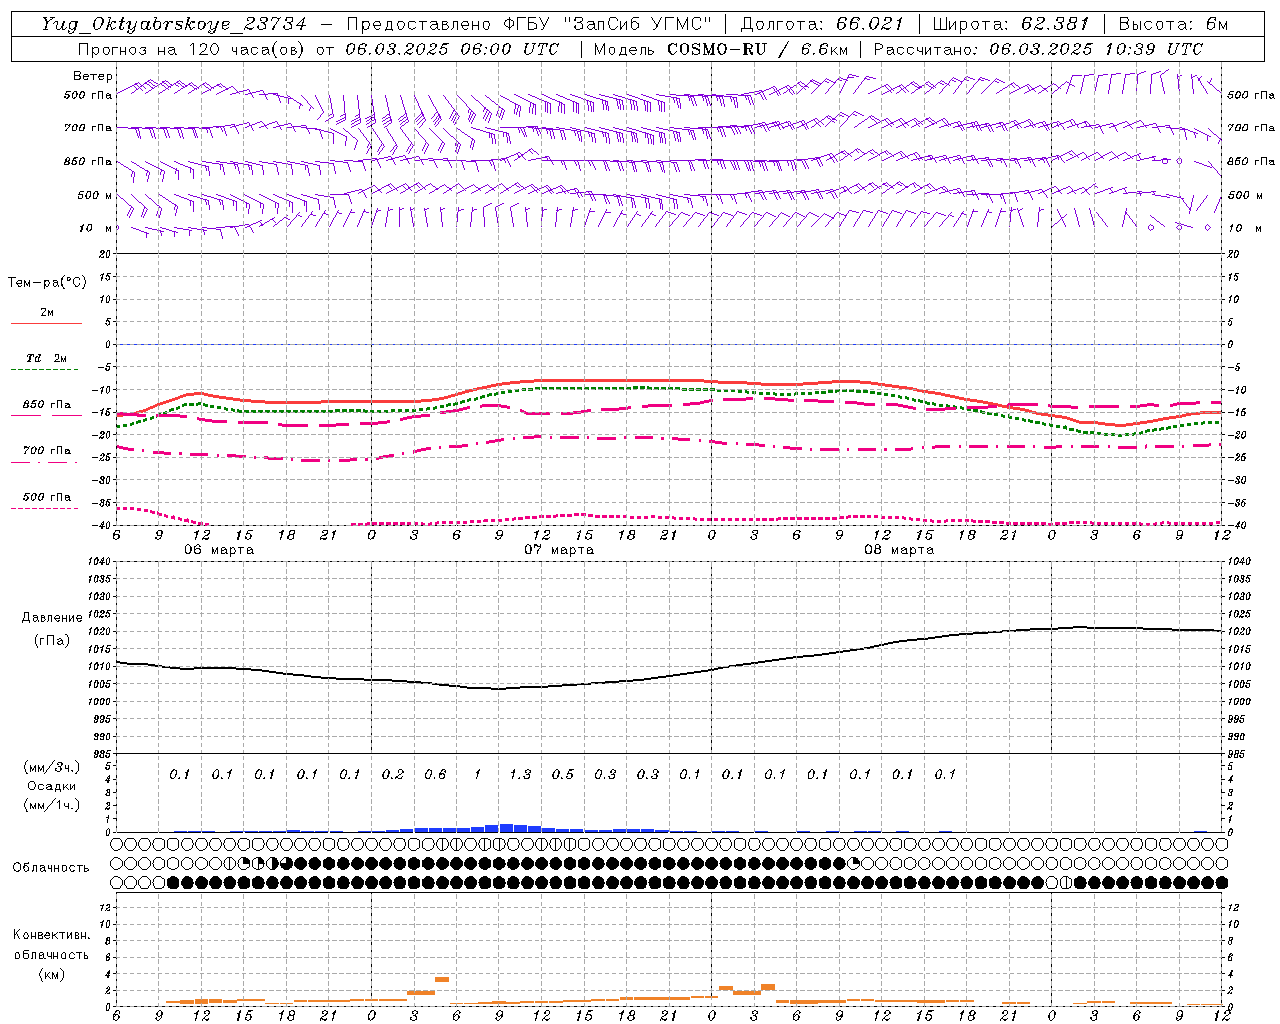Click the 3-hour precipitation value 0.6

point(435,774)
